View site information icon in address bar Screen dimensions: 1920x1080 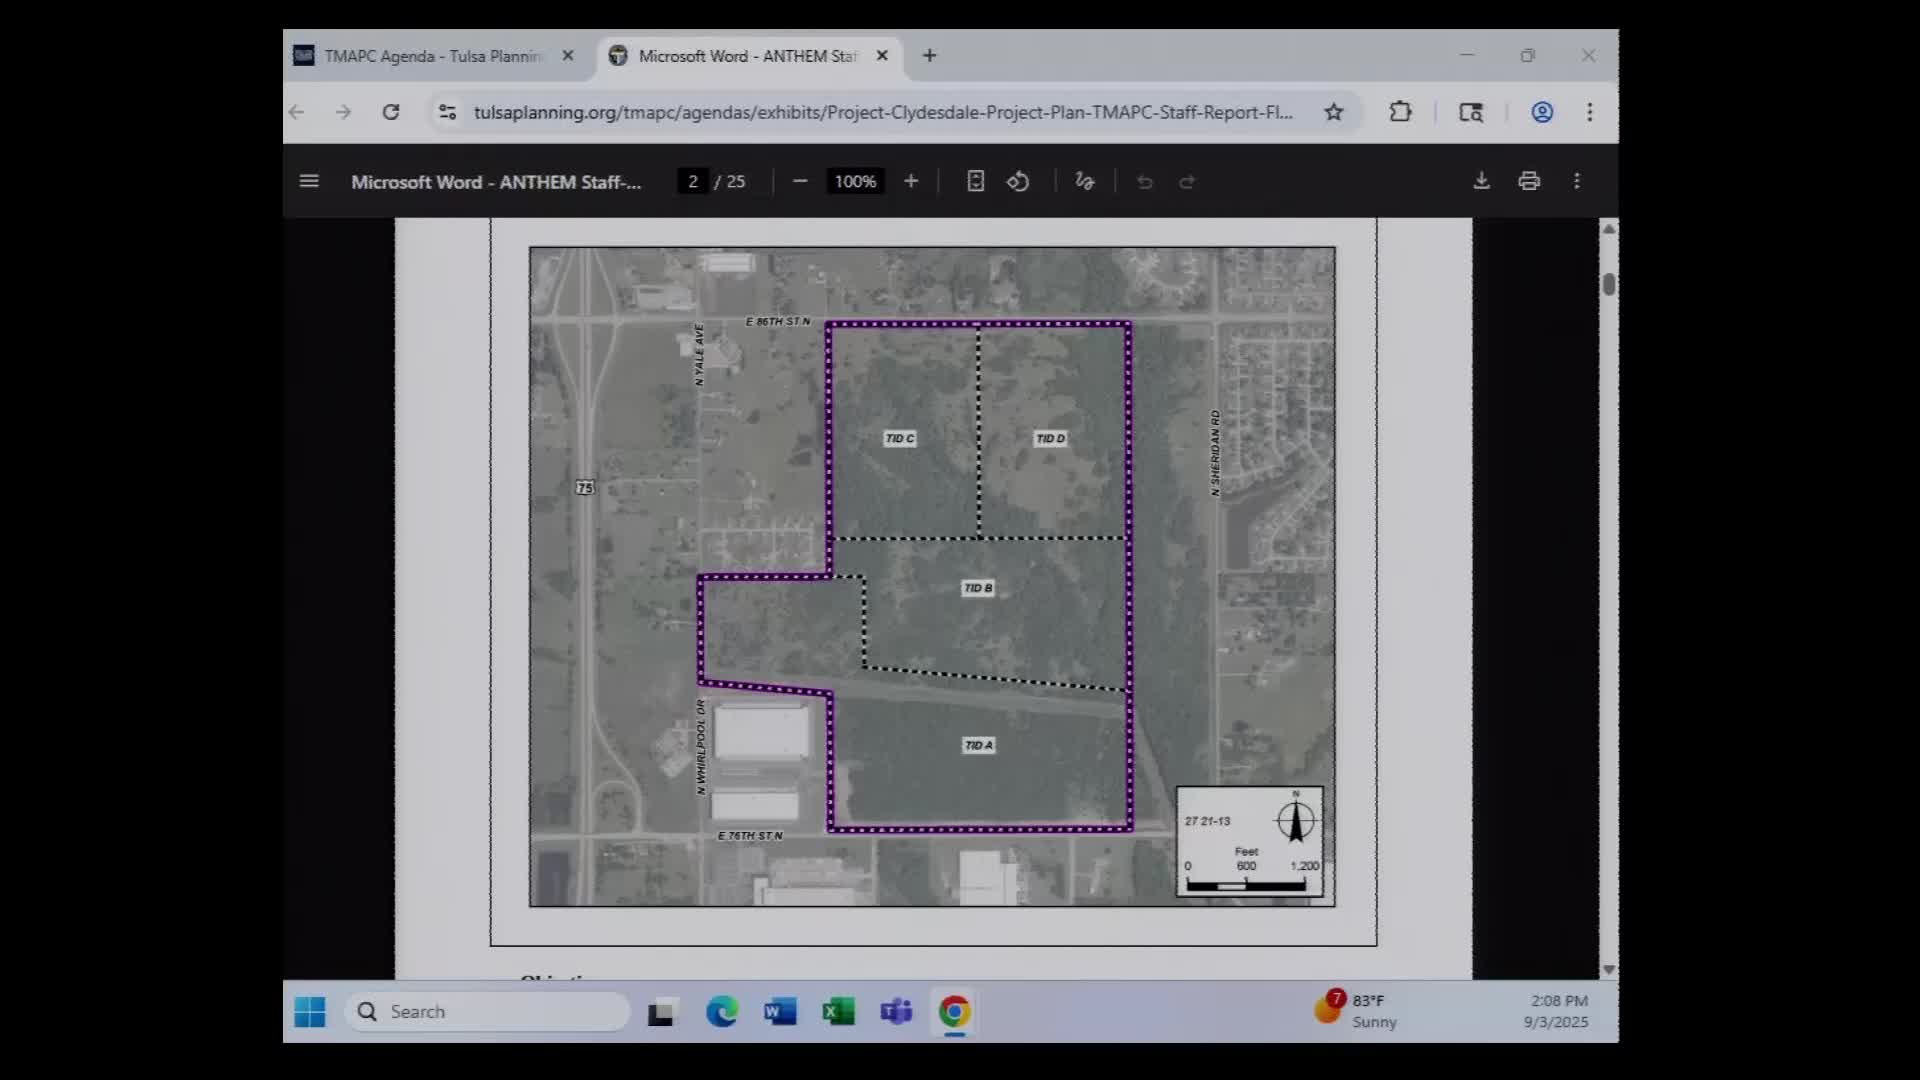coord(447,112)
